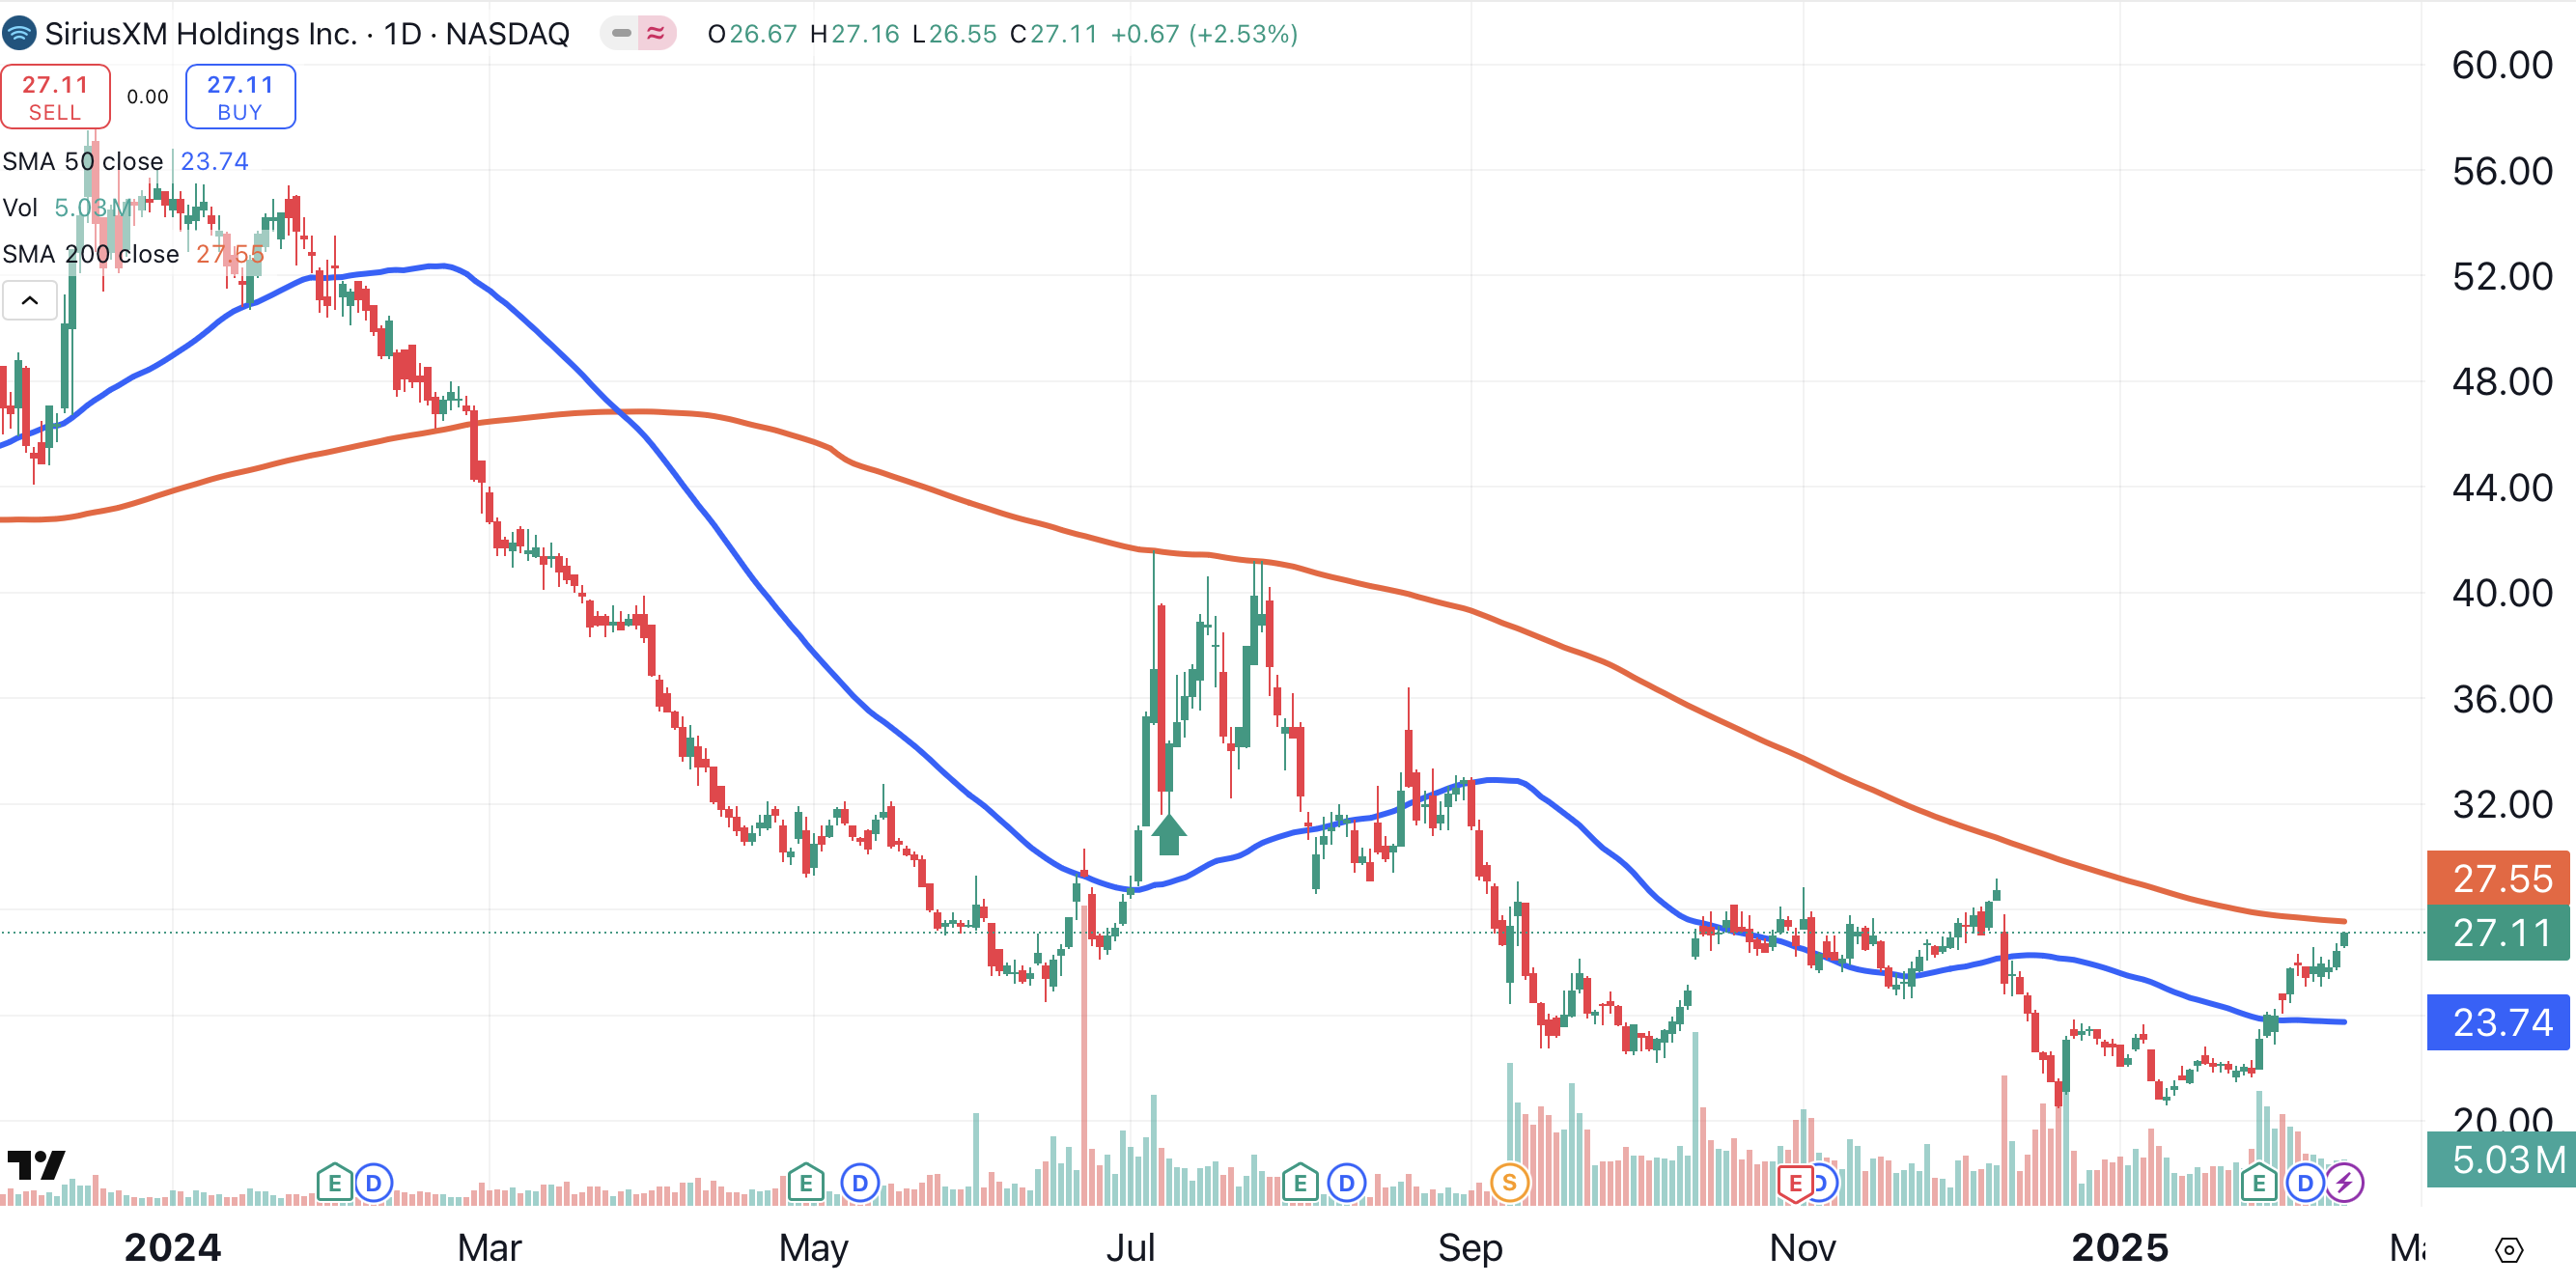The image size is (2576, 1284).
Task: Click the purple lightning bolt event icon
Action: (2344, 1183)
